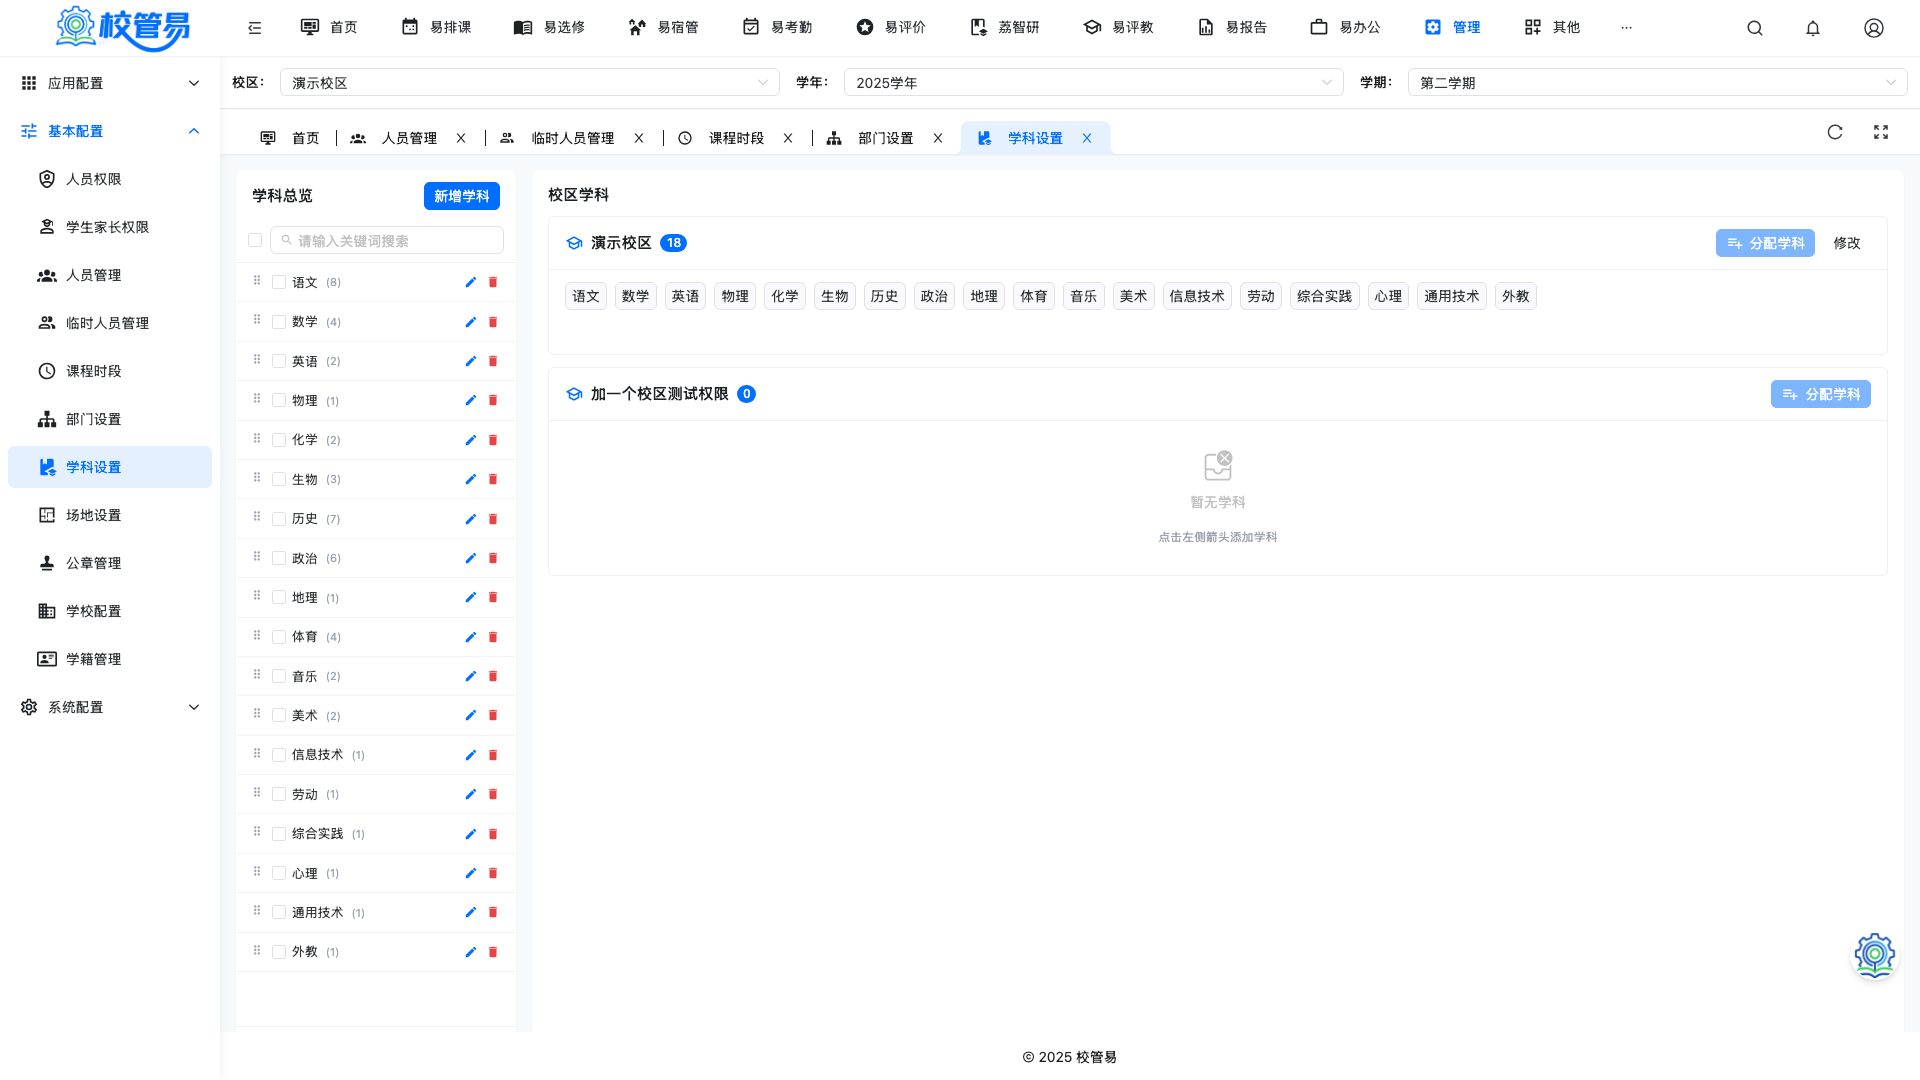Open 荔智研 in top navigation
1920x1080 pixels.
(x=1005, y=28)
